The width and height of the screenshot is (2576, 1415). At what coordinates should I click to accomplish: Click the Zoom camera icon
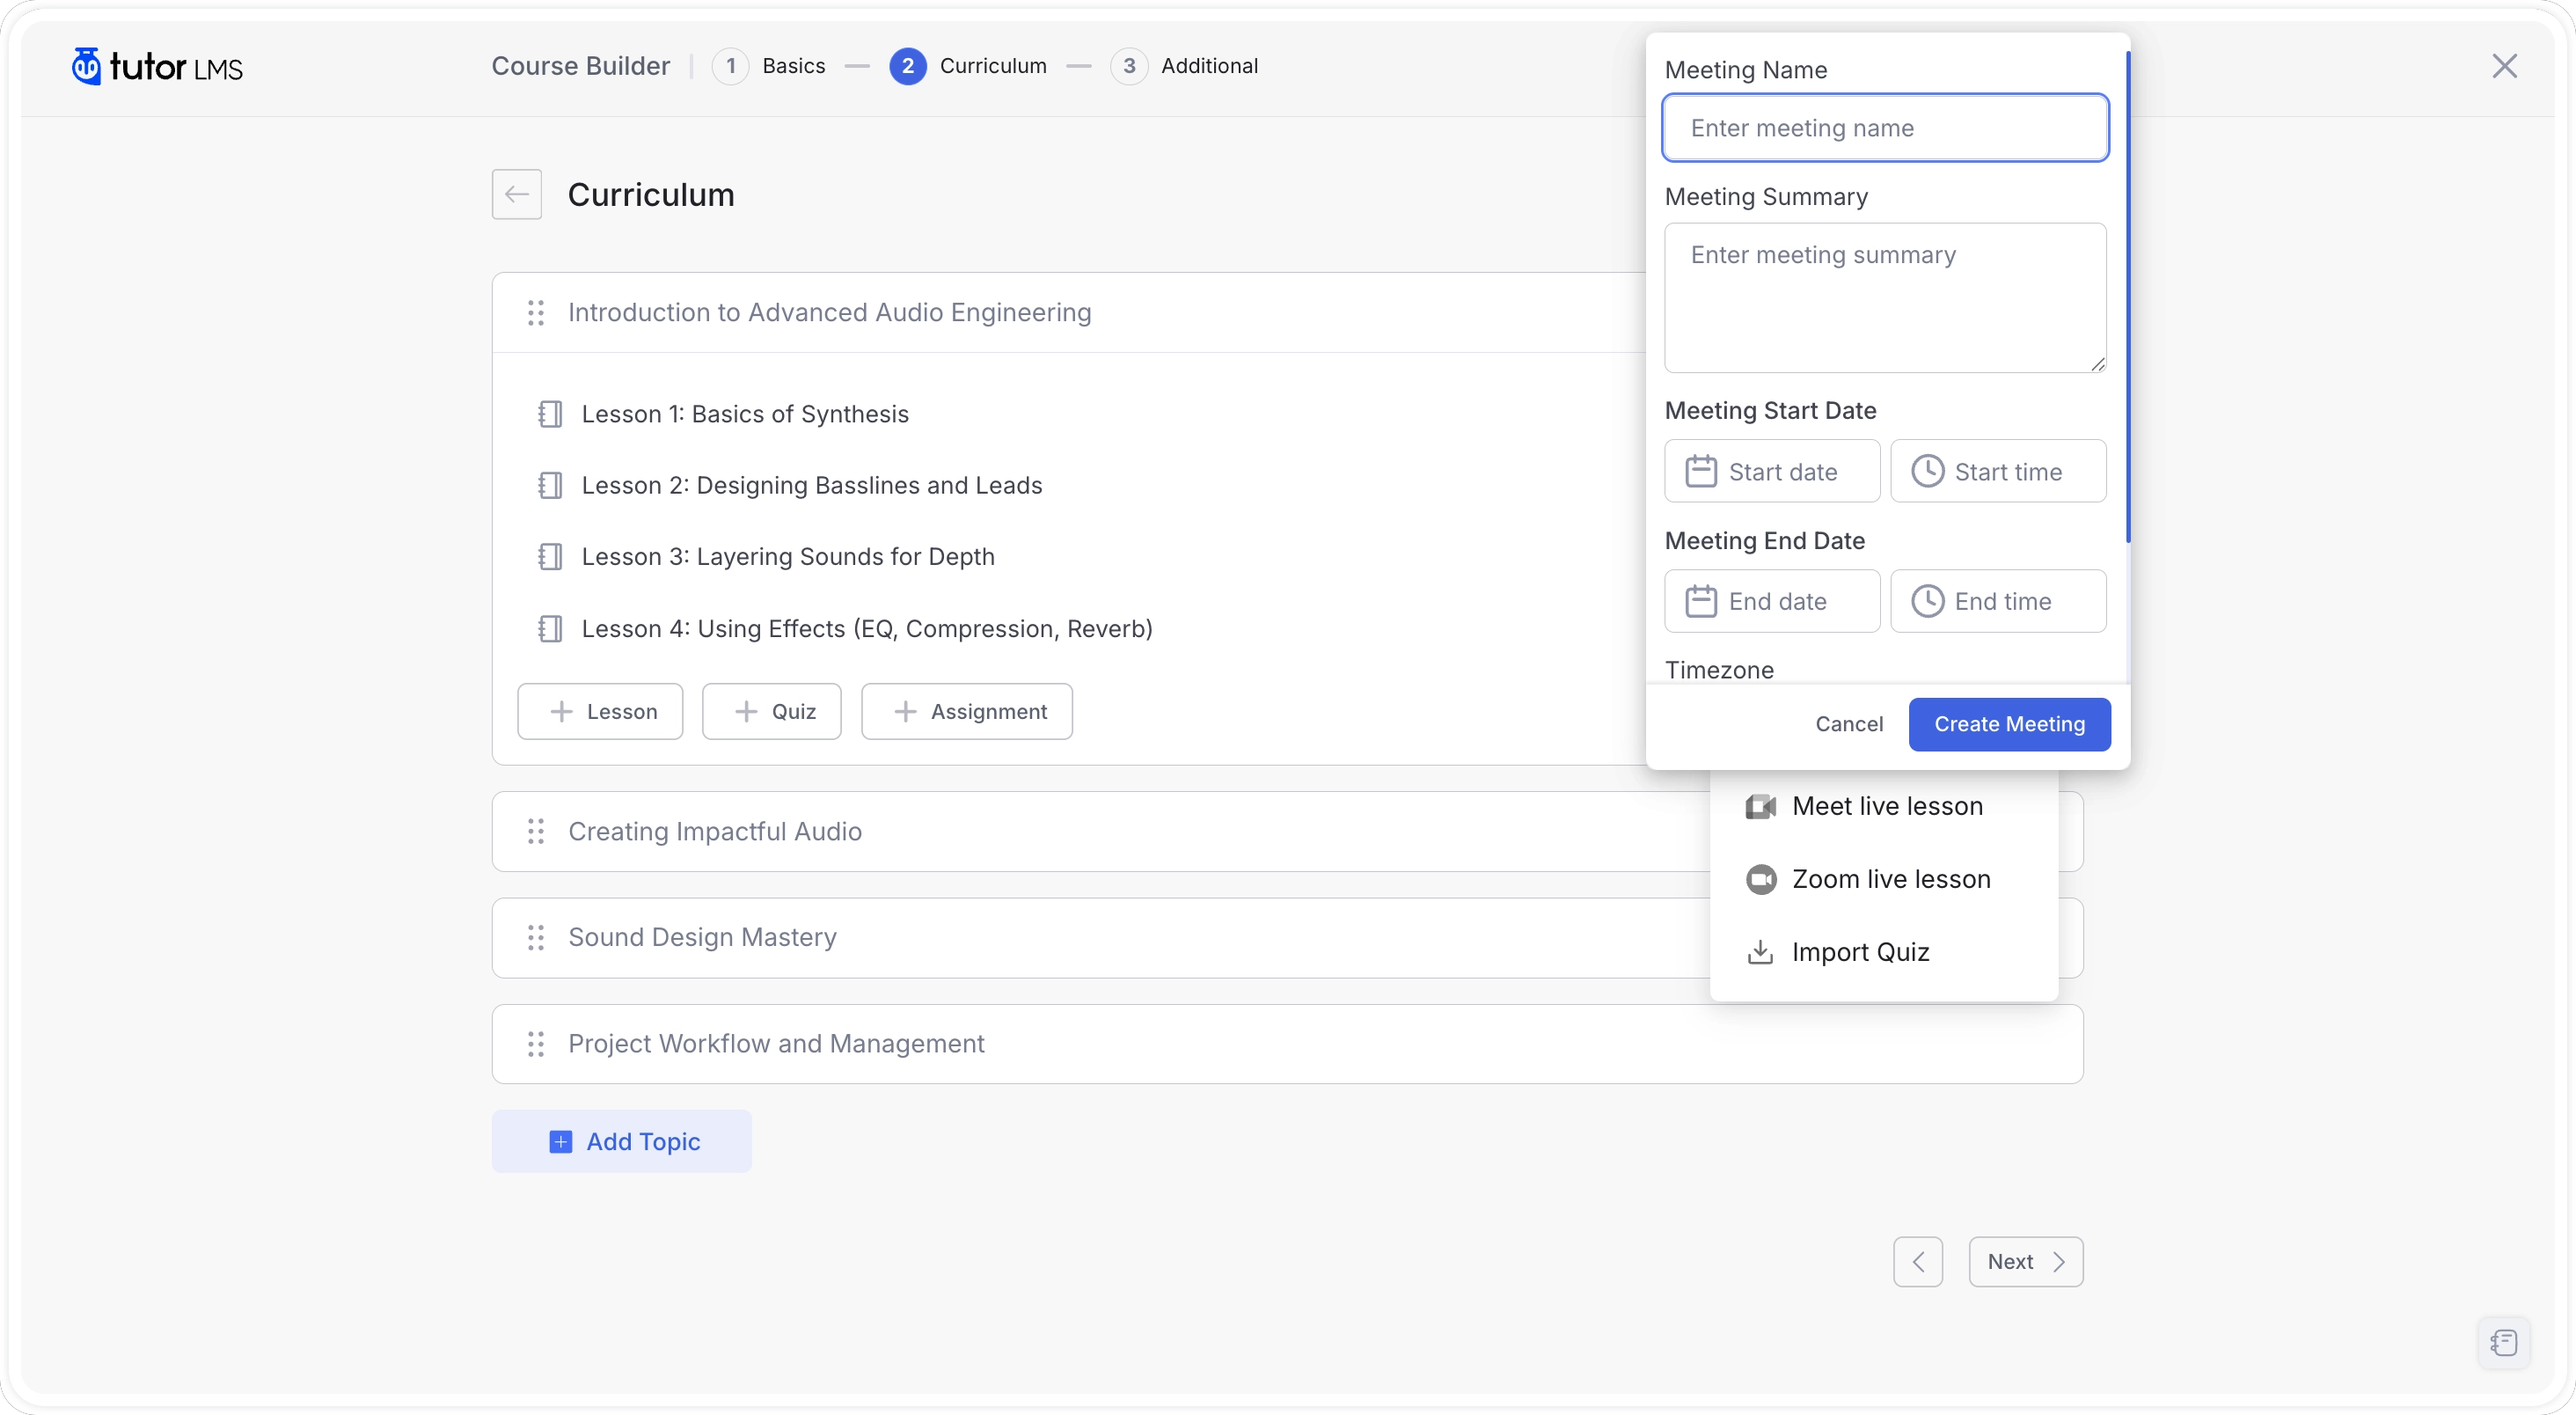[x=1760, y=879]
